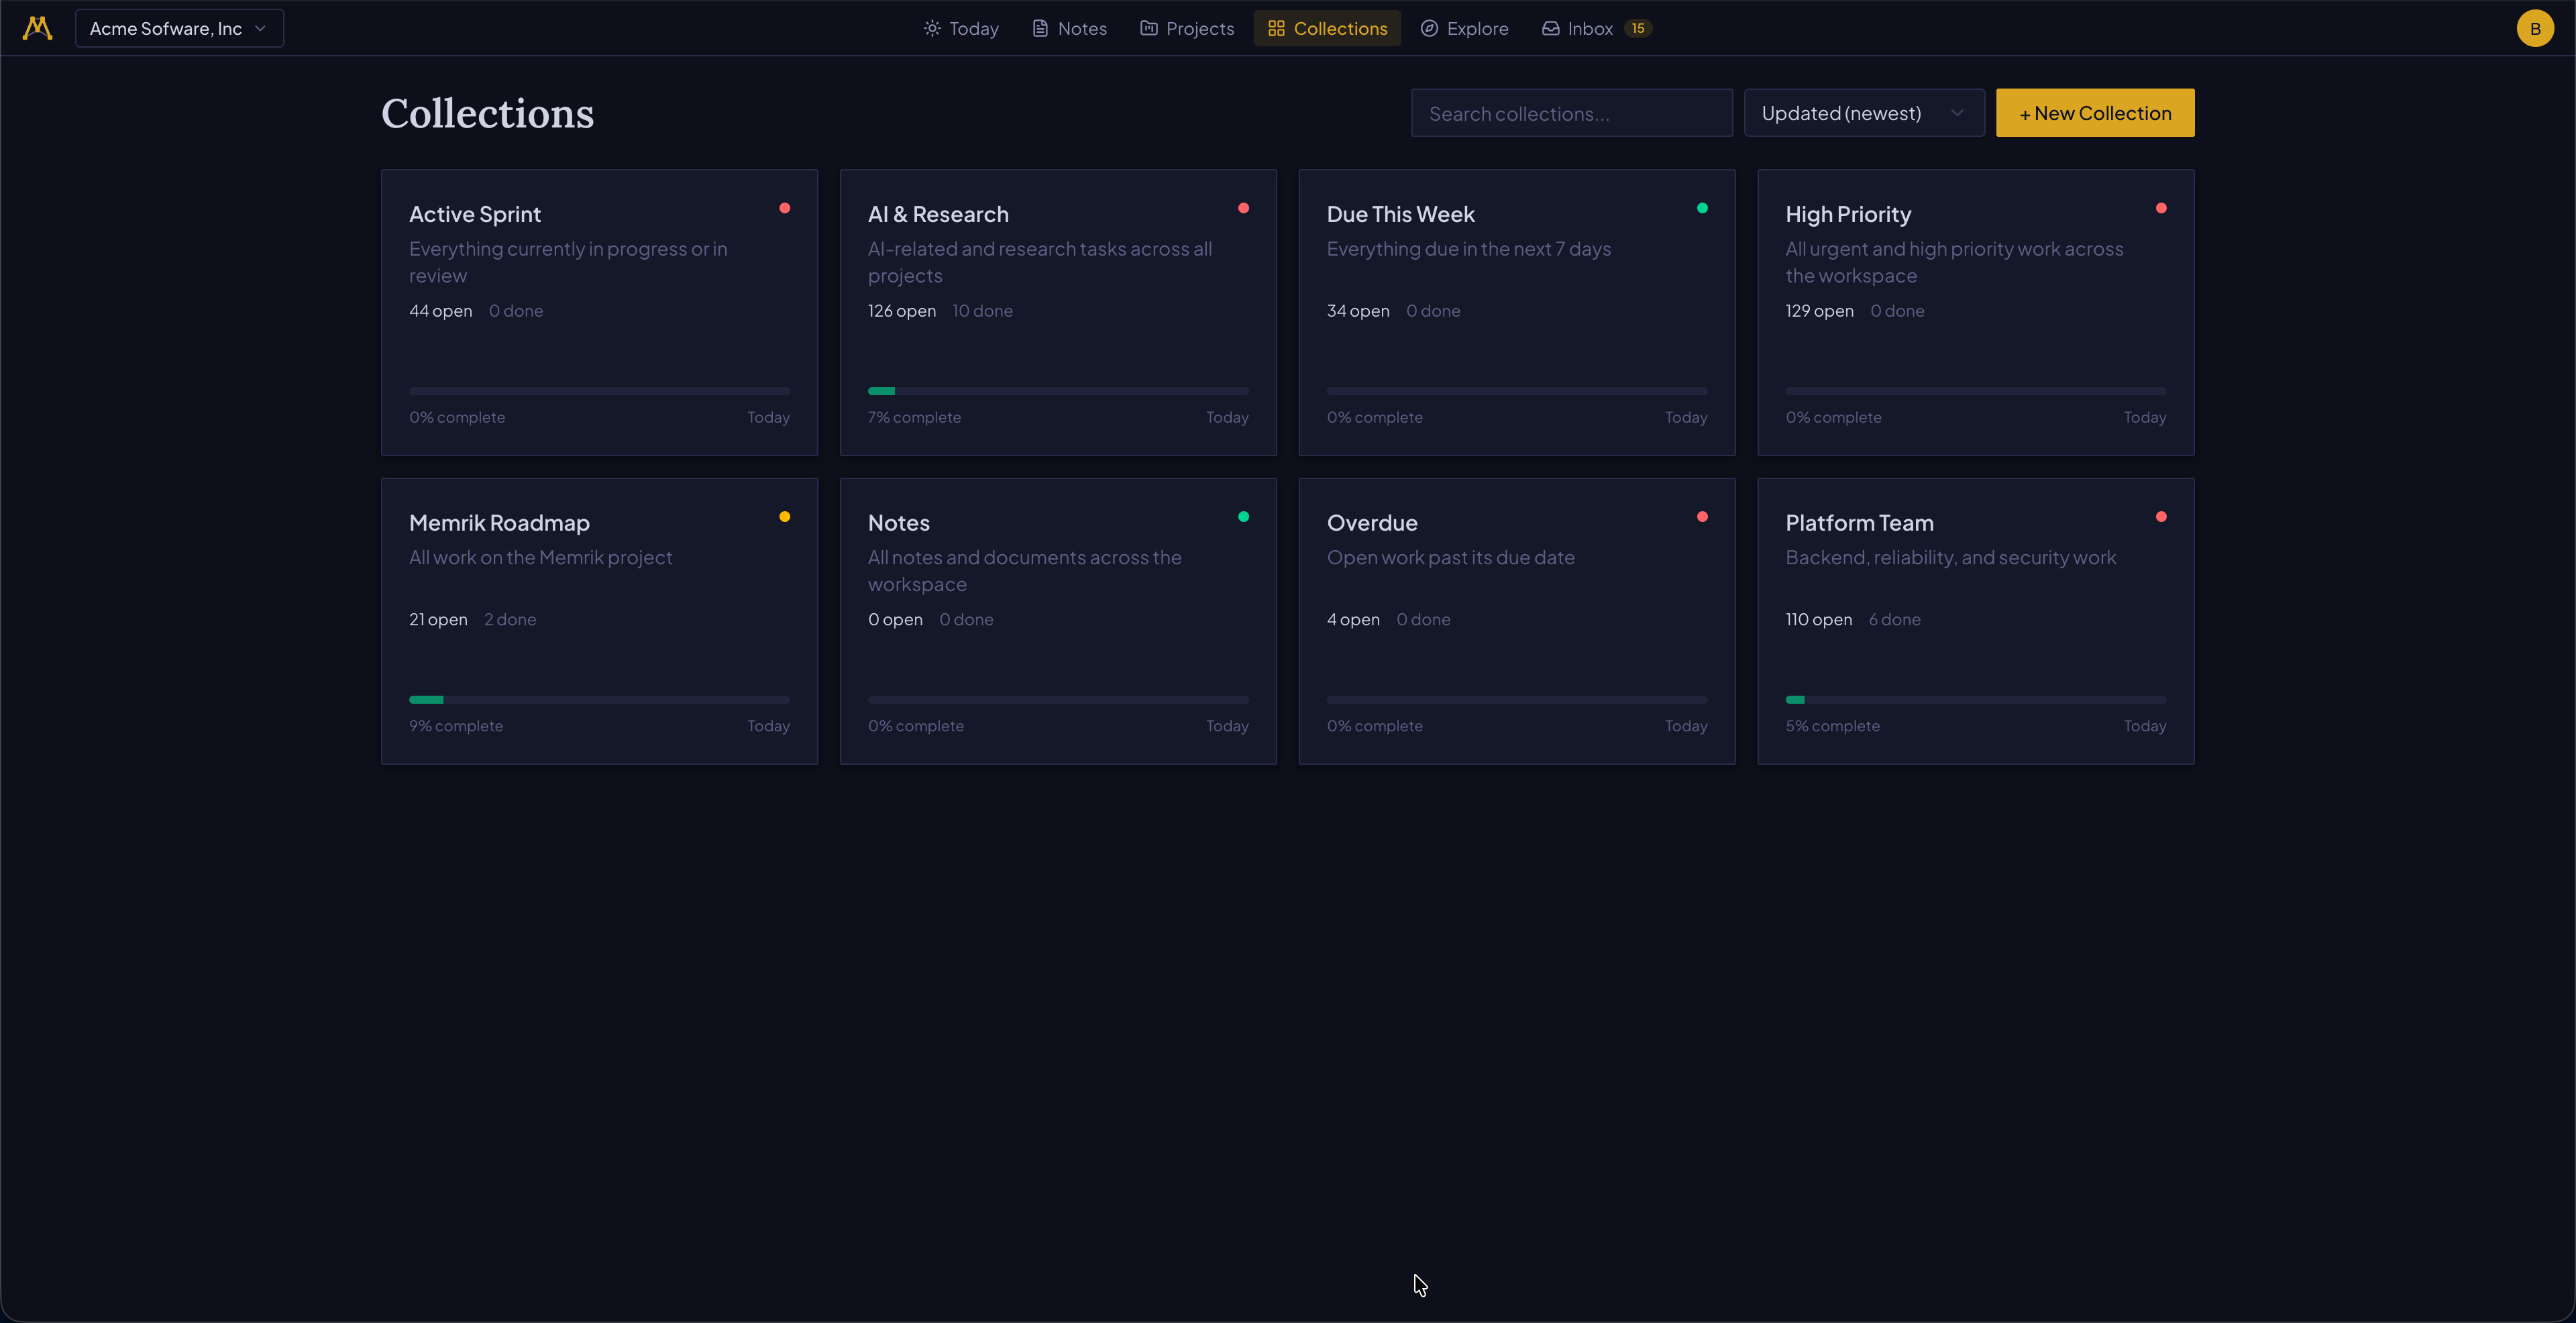Click the Collections grid icon in navigation

(x=1276, y=28)
